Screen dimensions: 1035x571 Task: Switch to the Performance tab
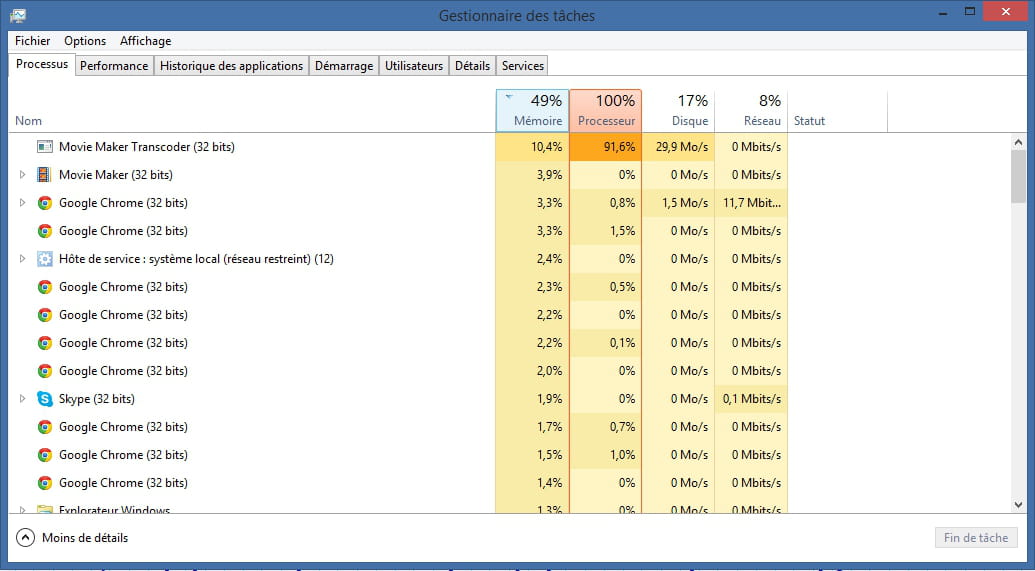tap(114, 66)
